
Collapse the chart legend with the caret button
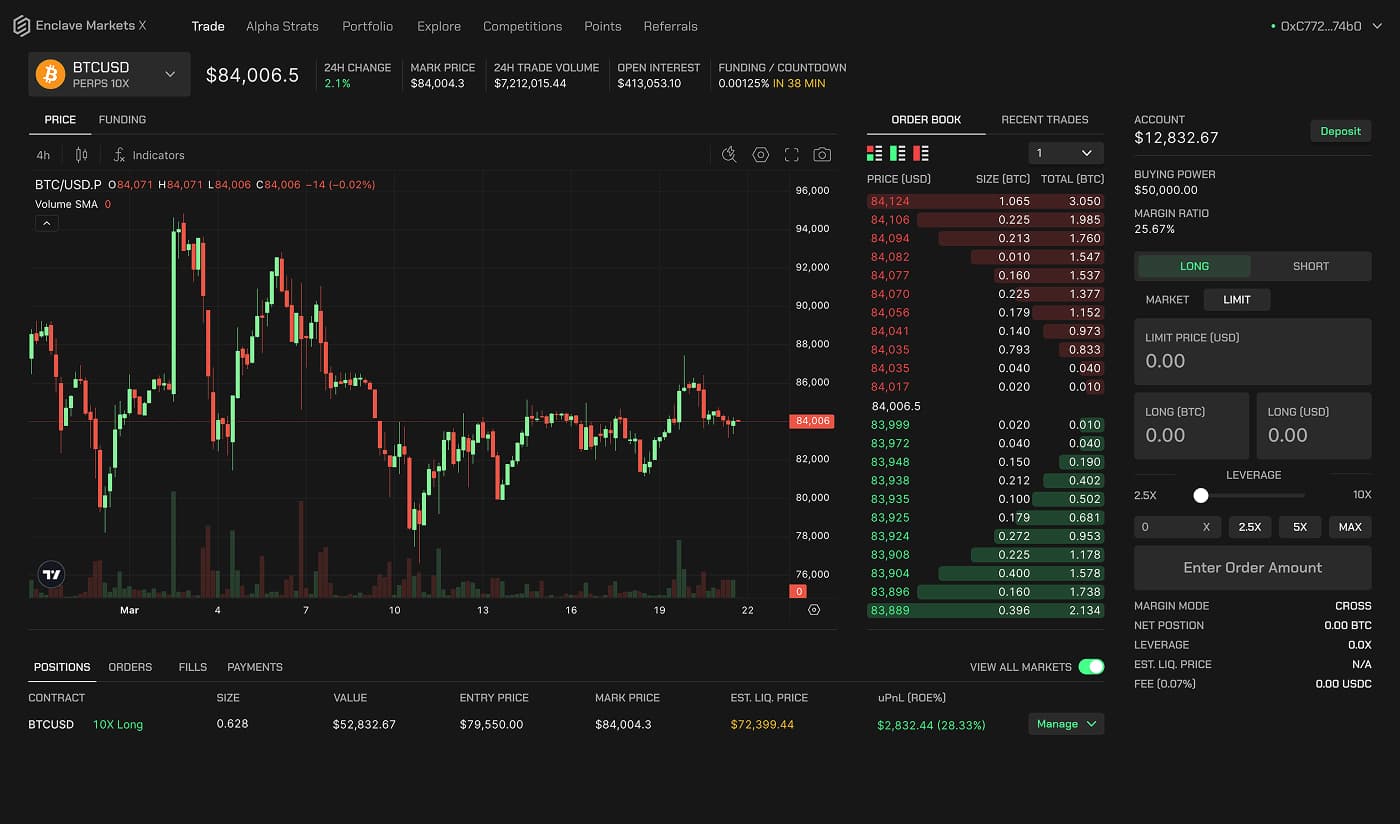coord(47,224)
